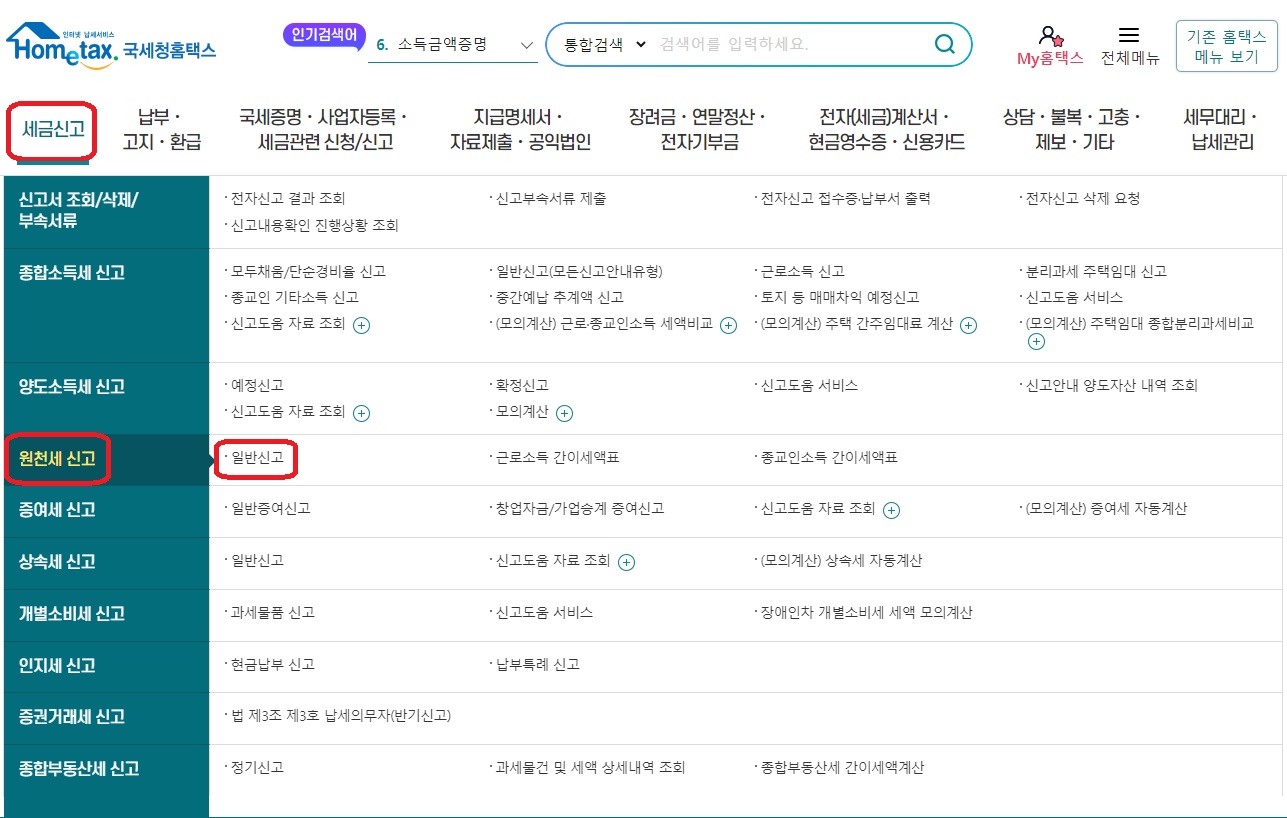The height and width of the screenshot is (818, 1287).
Task: Expand plus icon beside 주택 간주임대료 계산
Action: tap(968, 325)
